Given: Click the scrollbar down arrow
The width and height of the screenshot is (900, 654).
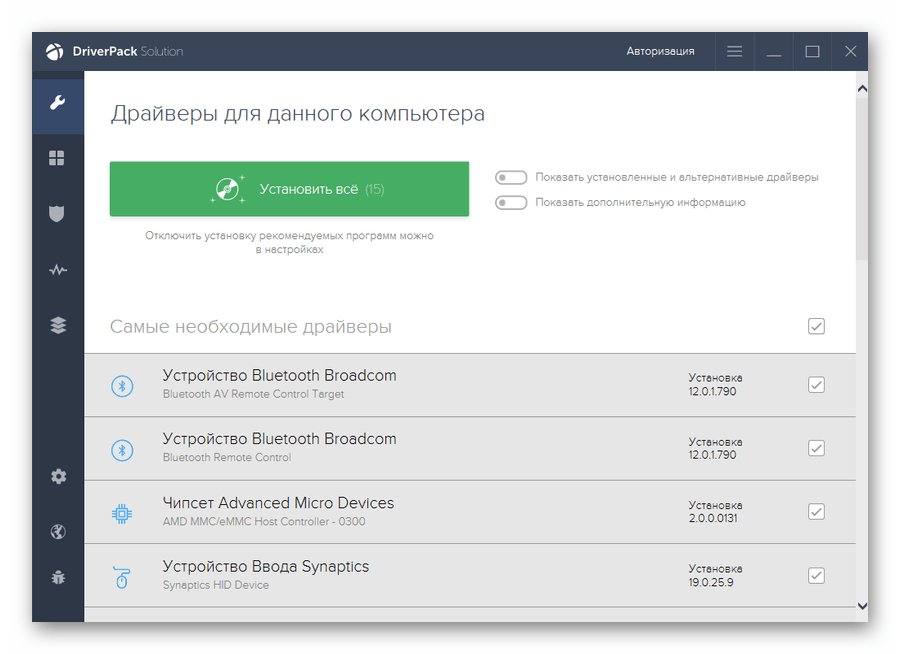Looking at the screenshot, I should (862, 605).
